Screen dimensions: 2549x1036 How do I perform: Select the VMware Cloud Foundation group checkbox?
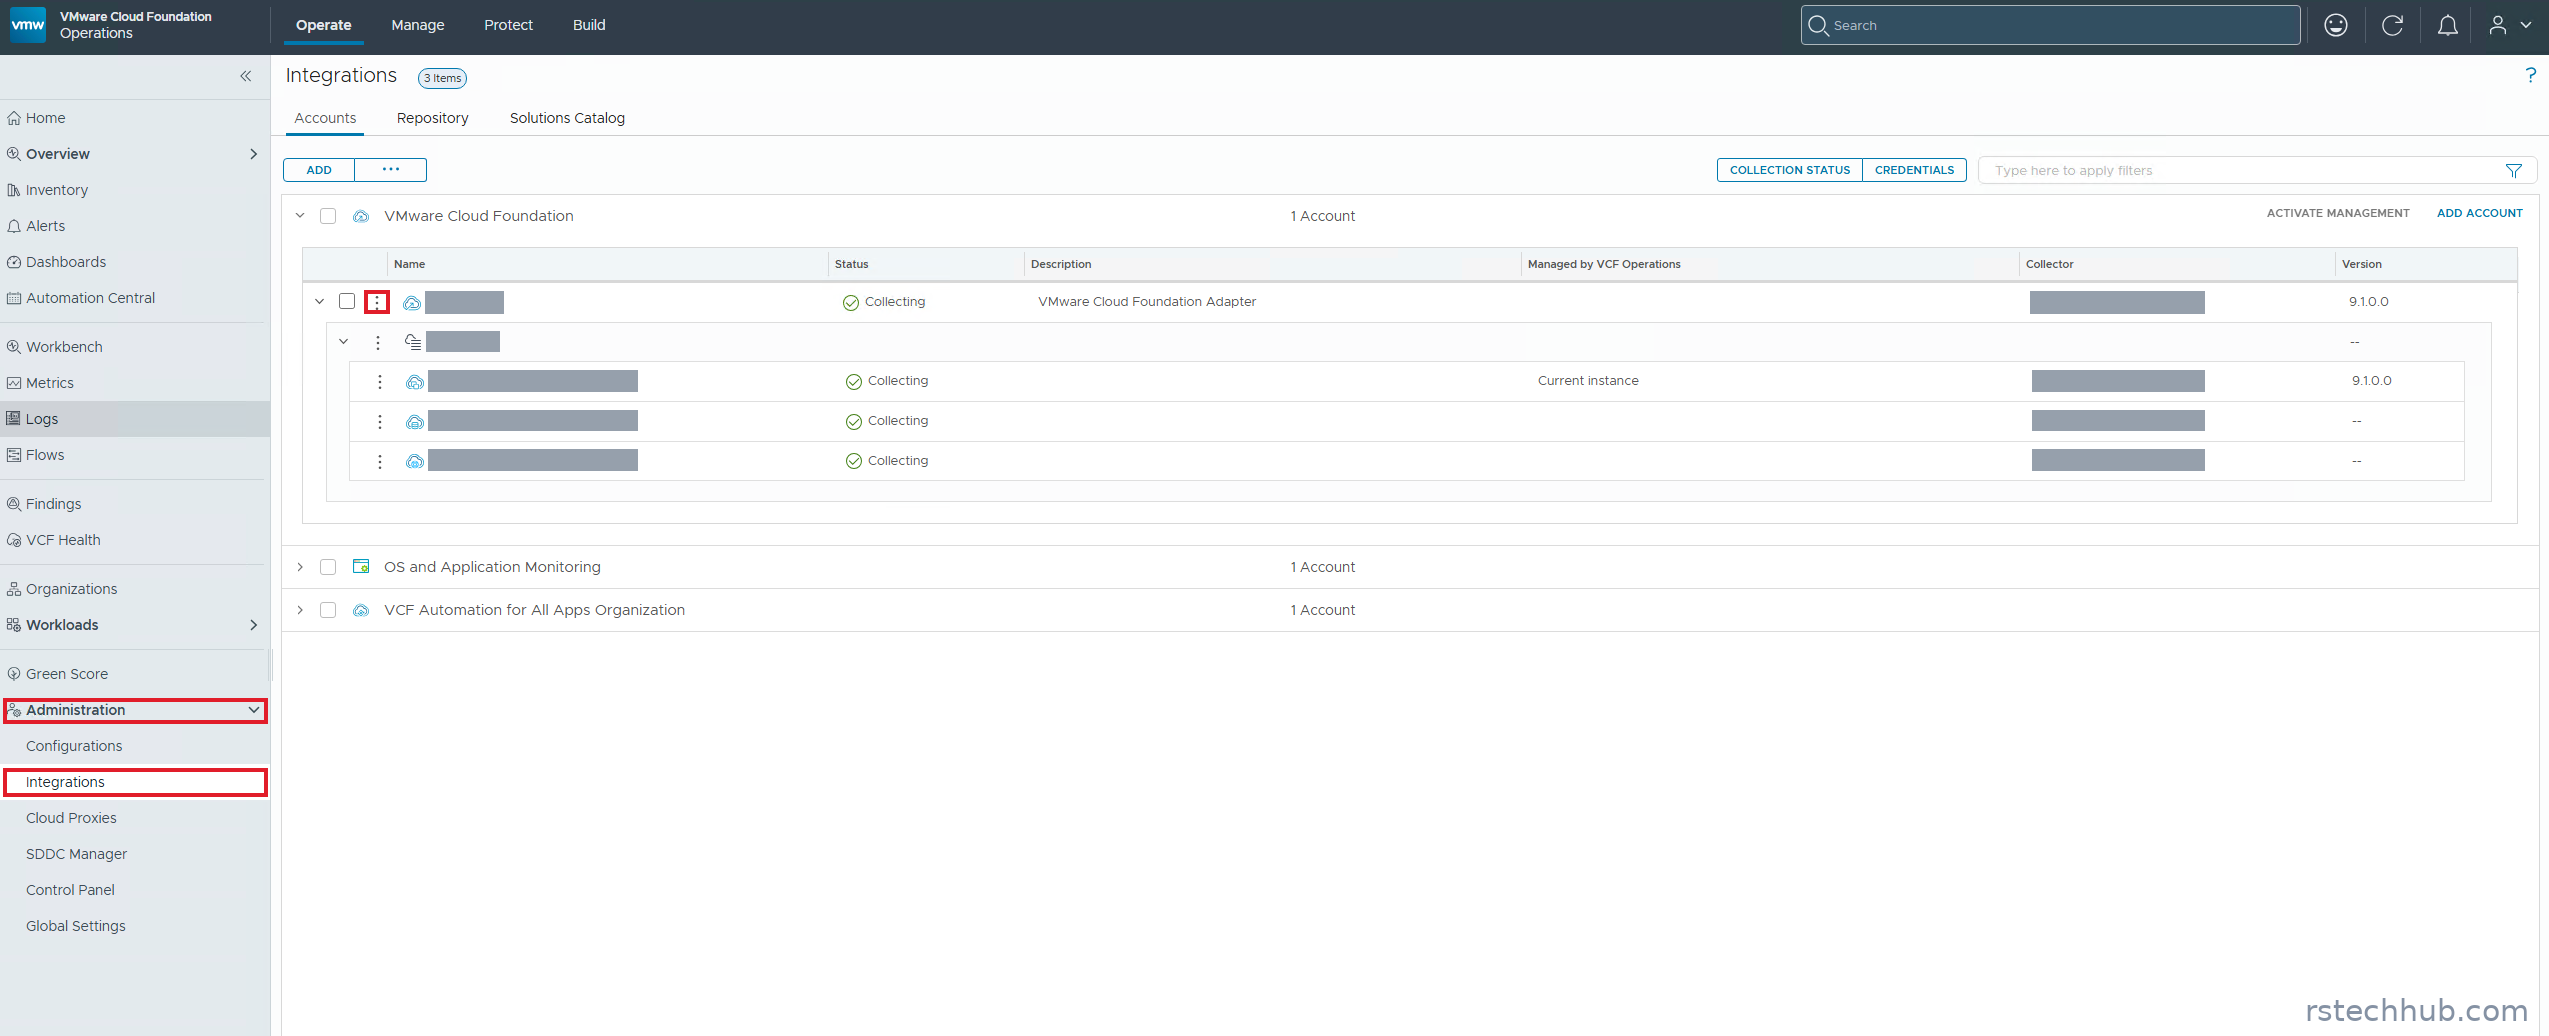point(328,216)
